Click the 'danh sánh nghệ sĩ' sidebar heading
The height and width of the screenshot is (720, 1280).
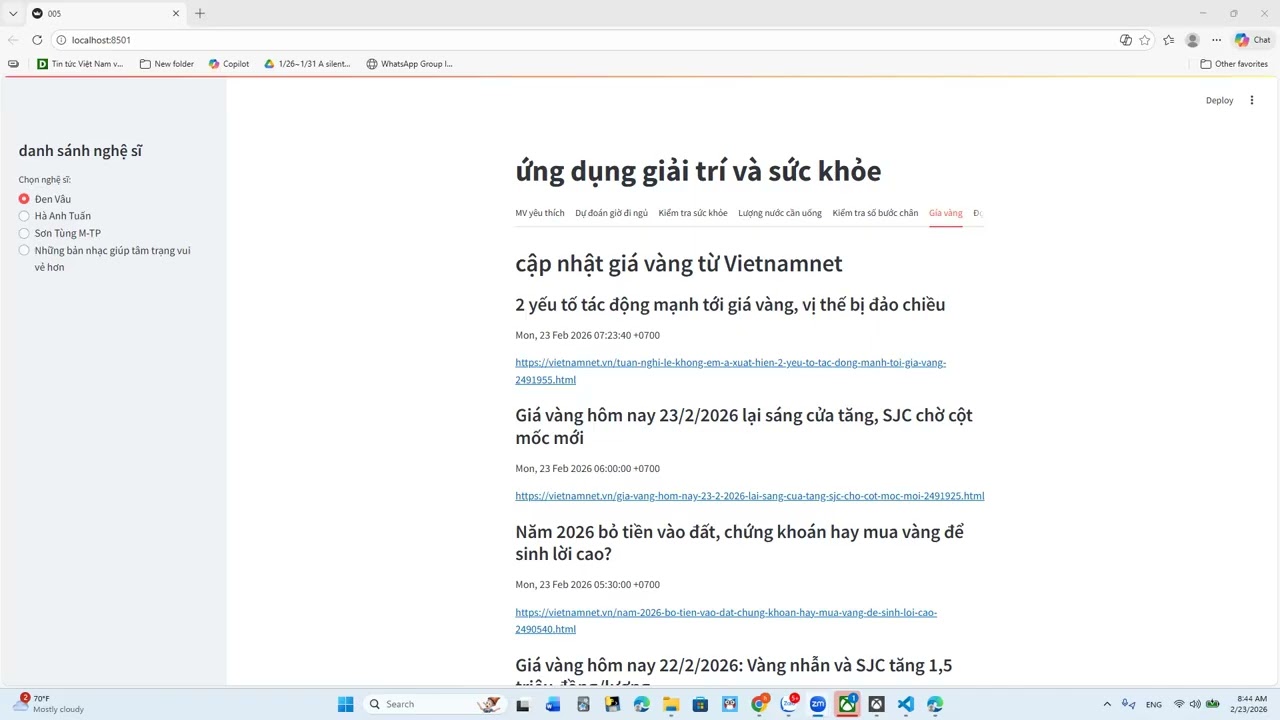[x=80, y=151]
